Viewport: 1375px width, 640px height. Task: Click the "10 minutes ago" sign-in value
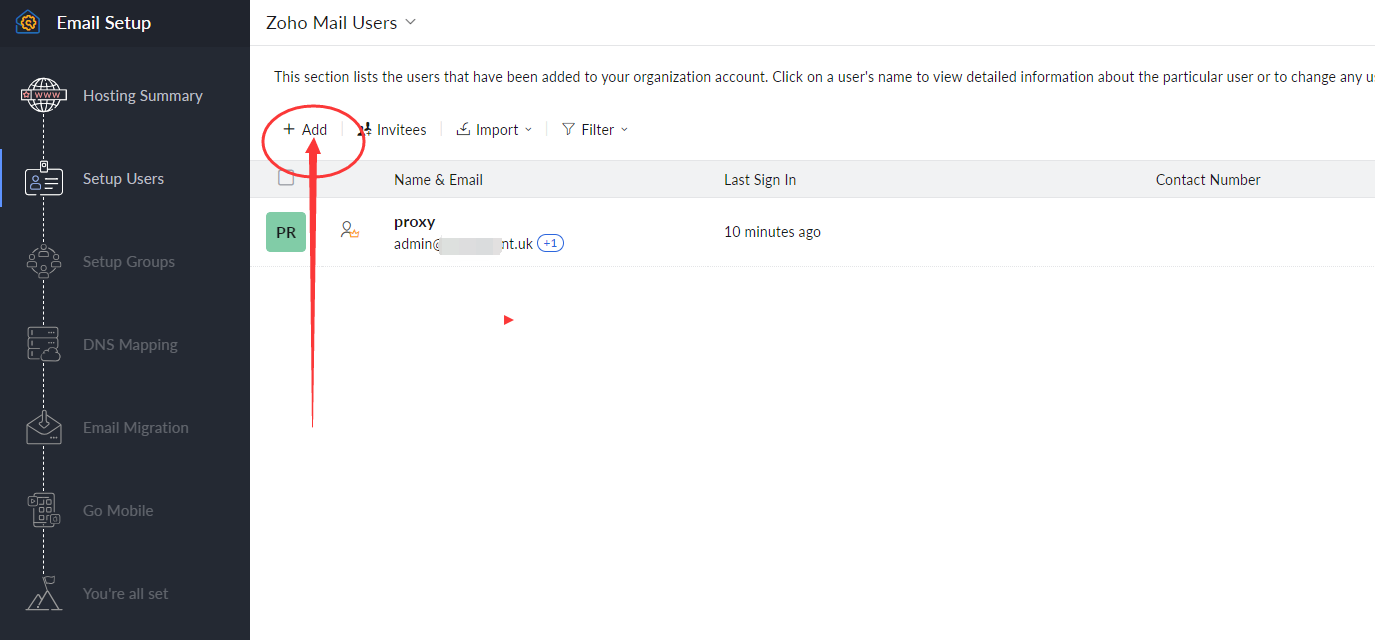[x=772, y=232]
